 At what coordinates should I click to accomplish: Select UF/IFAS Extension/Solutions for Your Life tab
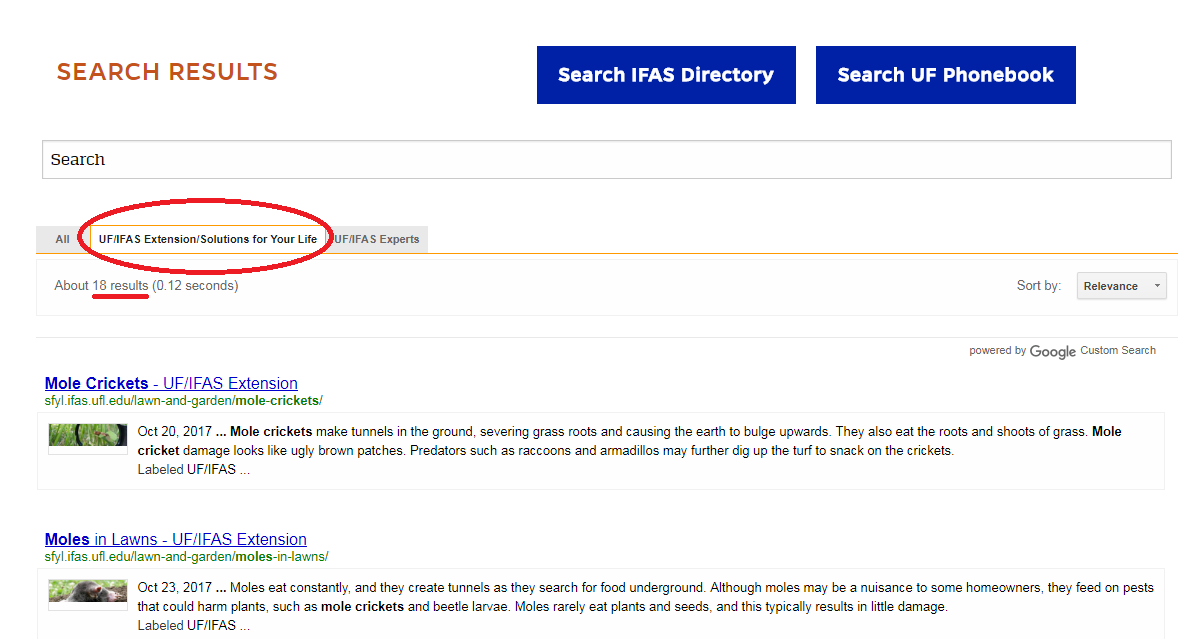click(208, 239)
